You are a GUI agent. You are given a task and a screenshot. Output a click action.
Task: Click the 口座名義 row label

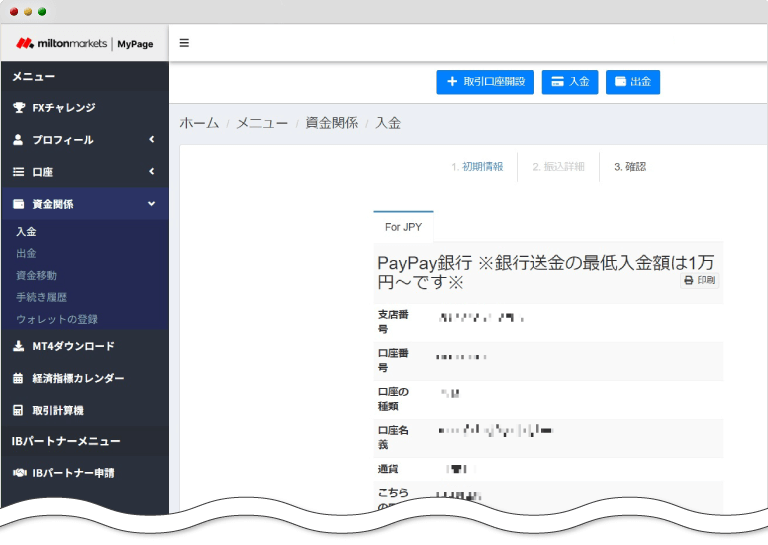(393, 438)
